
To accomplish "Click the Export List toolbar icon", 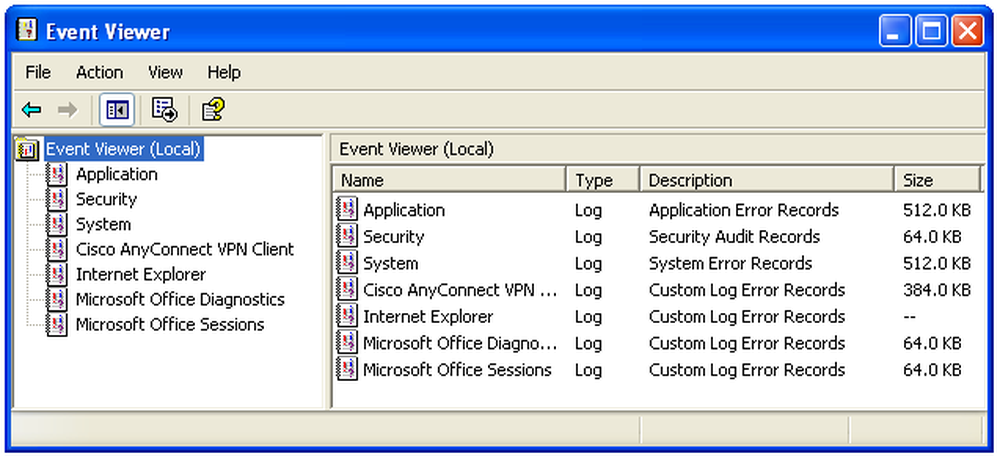I will point(165,110).
